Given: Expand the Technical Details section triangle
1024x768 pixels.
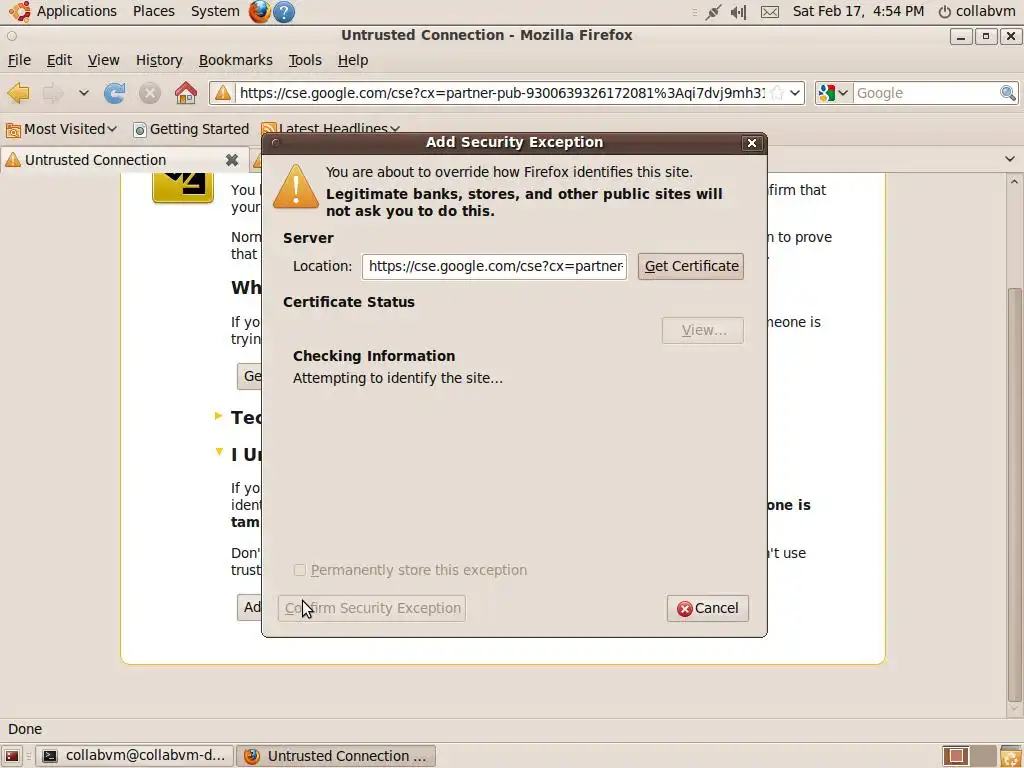Looking at the screenshot, I should click(x=219, y=416).
